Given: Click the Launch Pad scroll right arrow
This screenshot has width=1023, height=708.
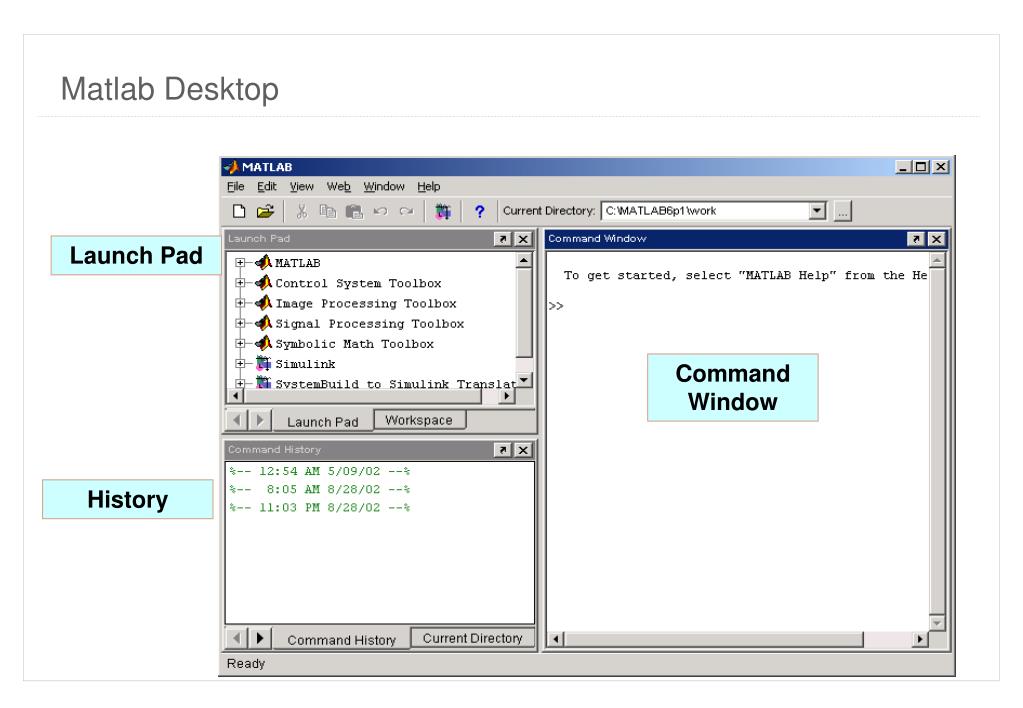Looking at the screenshot, I should [507, 396].
